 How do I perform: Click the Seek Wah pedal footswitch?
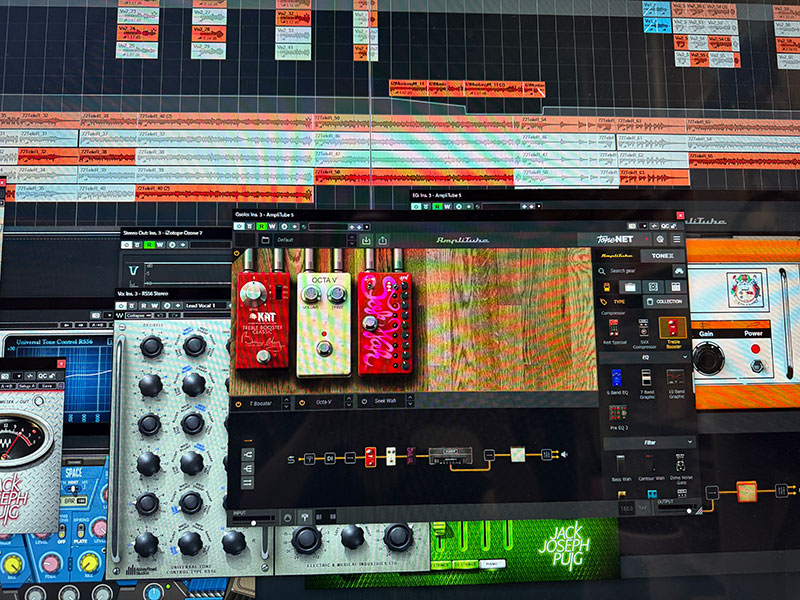(x=369, y=322)
